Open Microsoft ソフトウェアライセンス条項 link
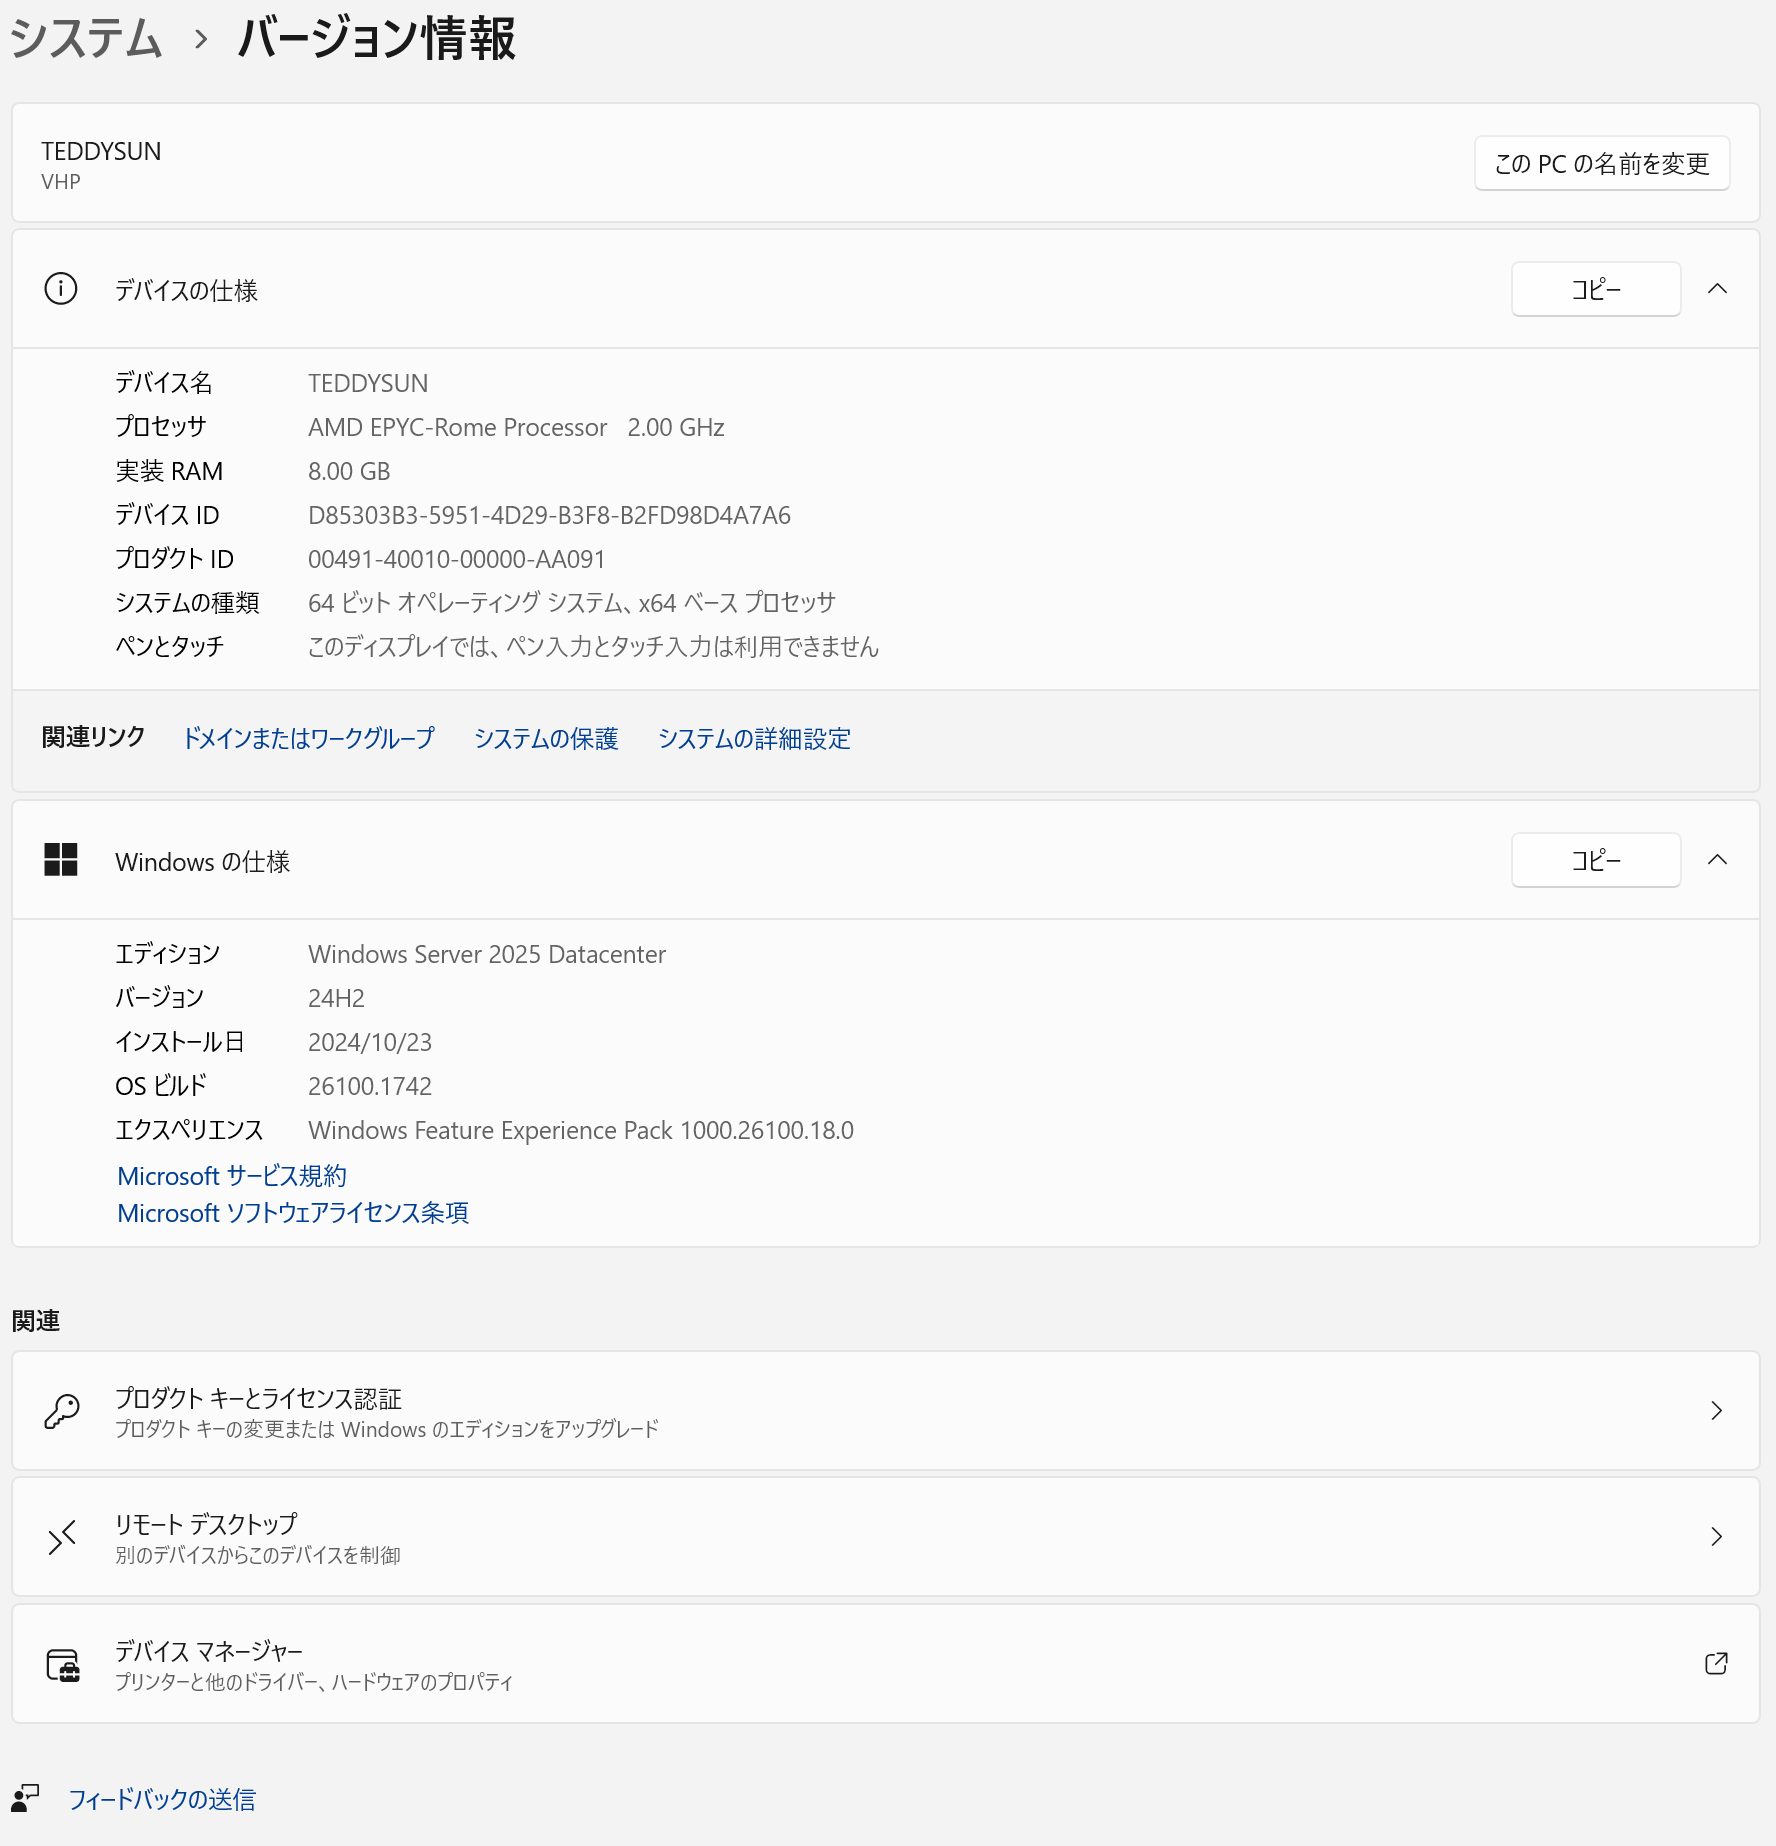 click(x=293, y=1213)
